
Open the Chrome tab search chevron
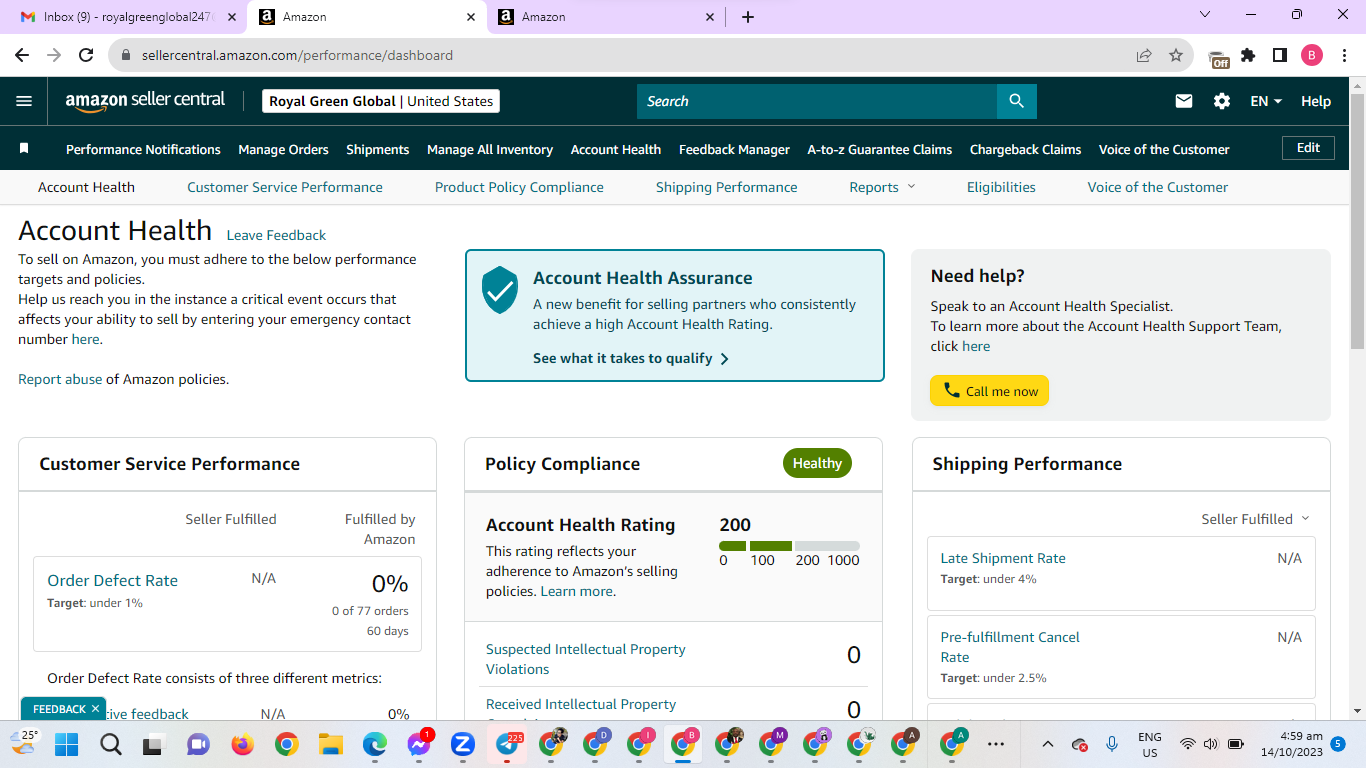[x=1204, y=15]
